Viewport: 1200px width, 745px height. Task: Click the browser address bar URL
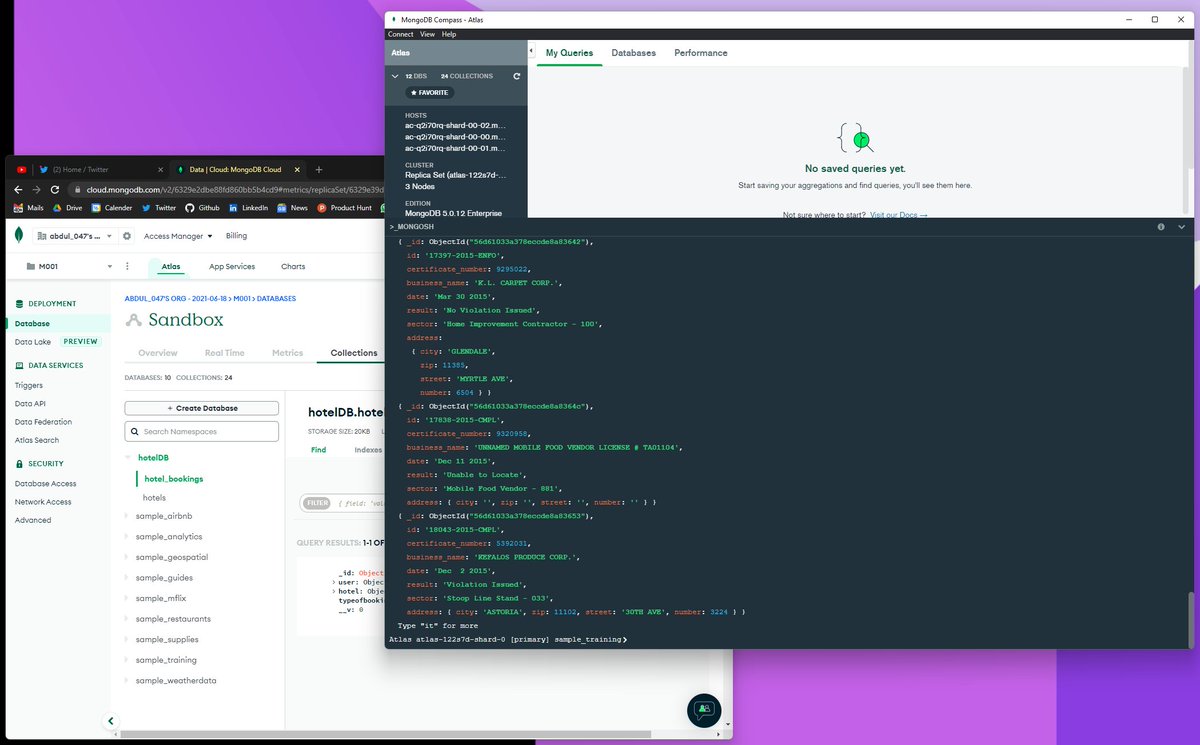235,189
